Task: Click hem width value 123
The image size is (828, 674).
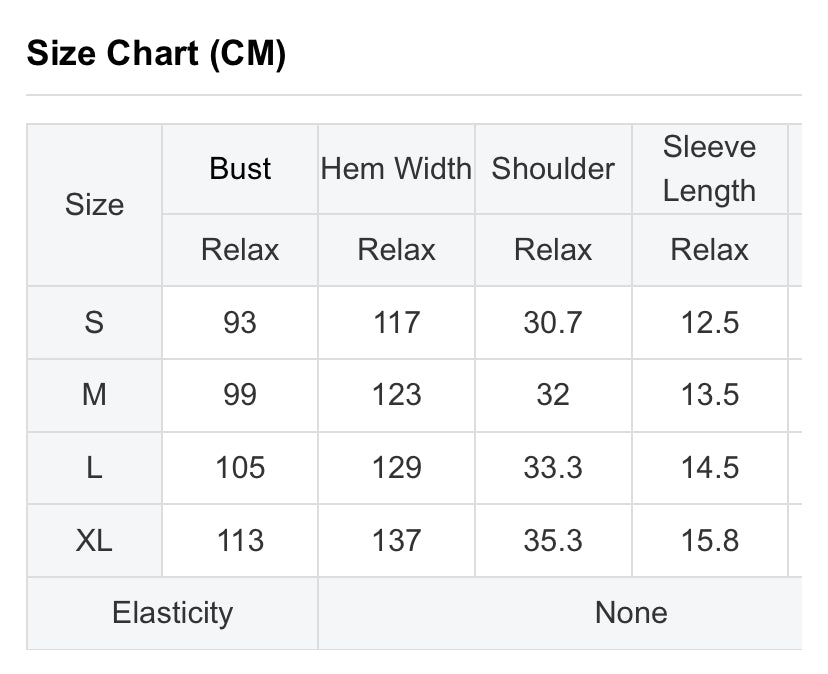Action: [x=397, y=395]
